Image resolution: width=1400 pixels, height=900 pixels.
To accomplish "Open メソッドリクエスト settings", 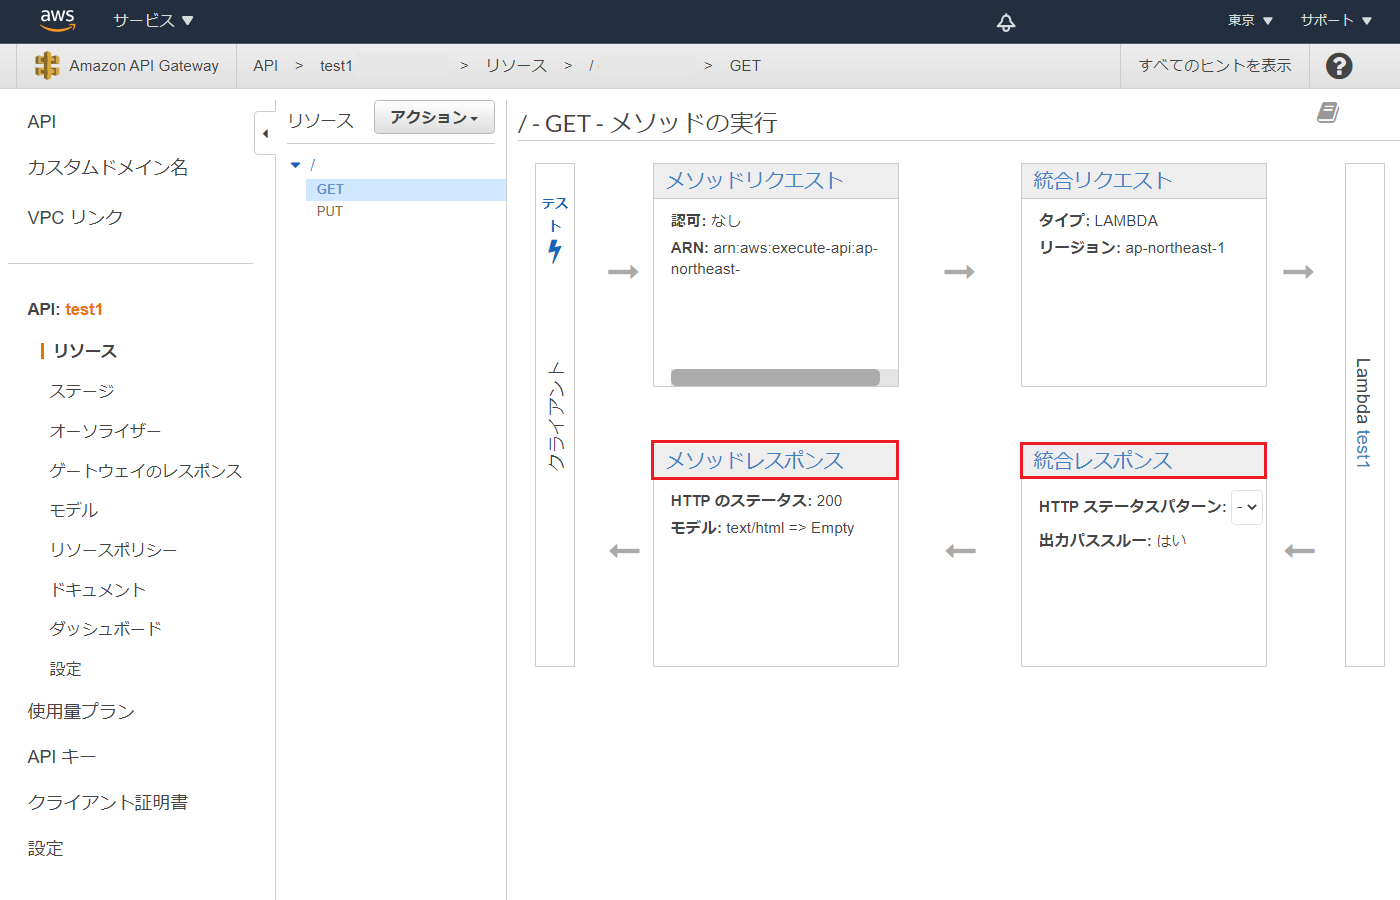I will [x=755, y=180].
